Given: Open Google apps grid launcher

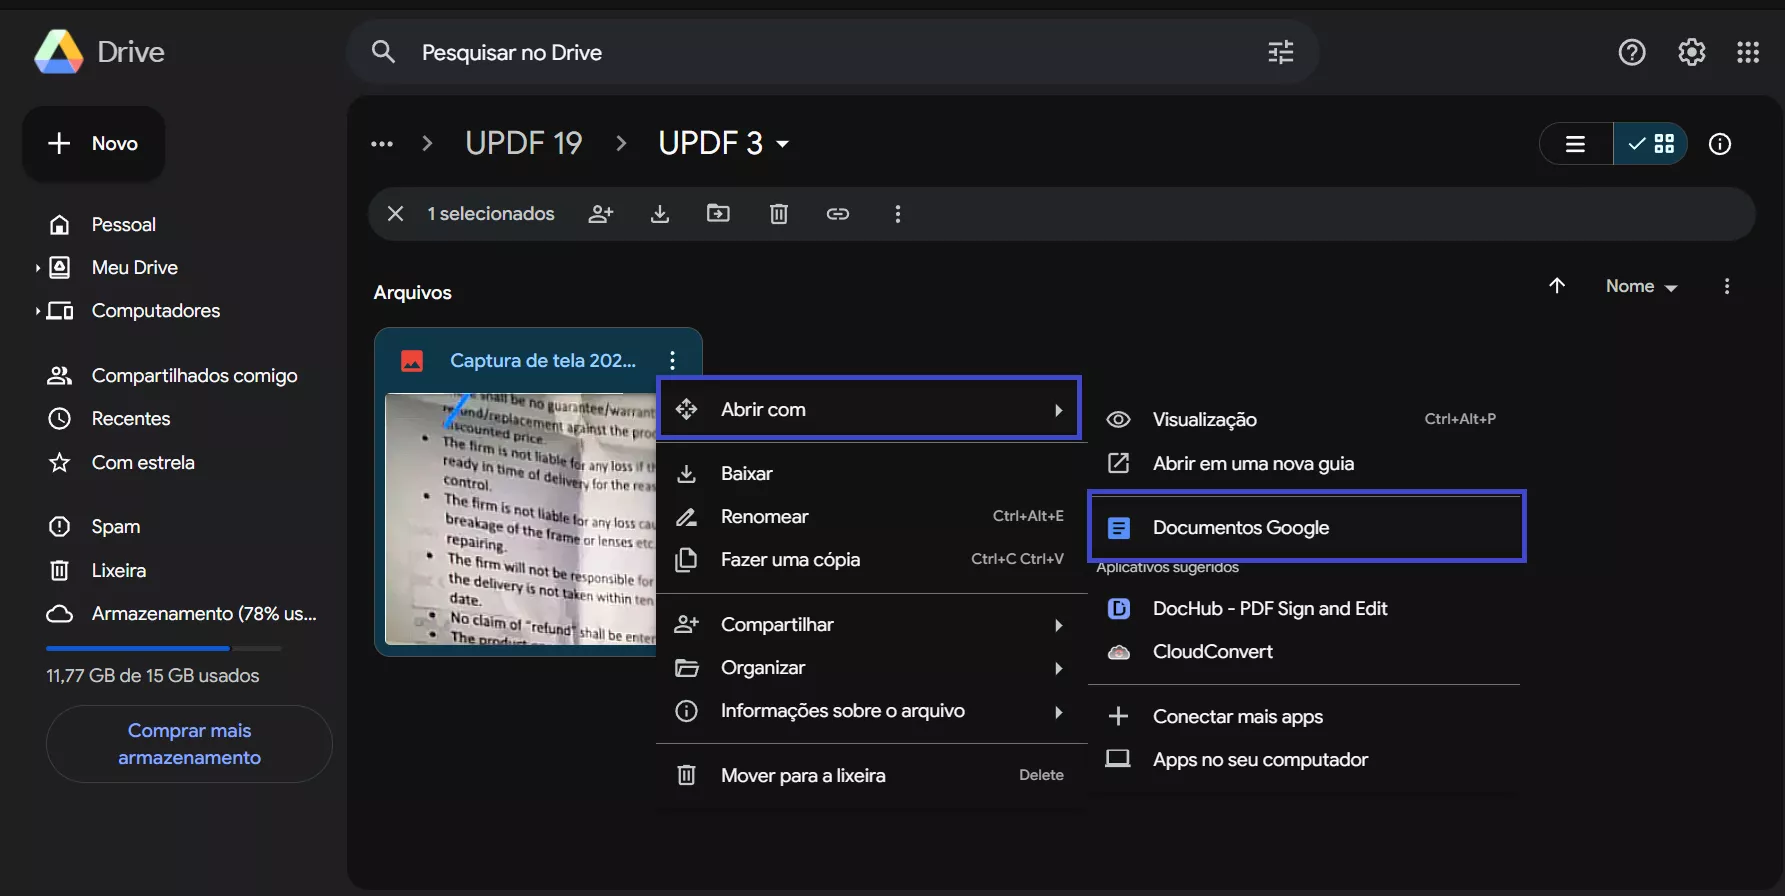Looking at the screenshot, I should pos(1747,52).
